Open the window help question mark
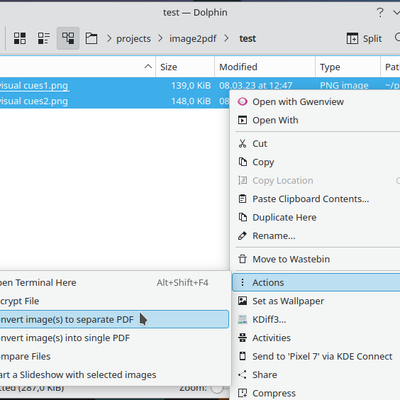This screenshot has height=400, width=400. (380, 13)
